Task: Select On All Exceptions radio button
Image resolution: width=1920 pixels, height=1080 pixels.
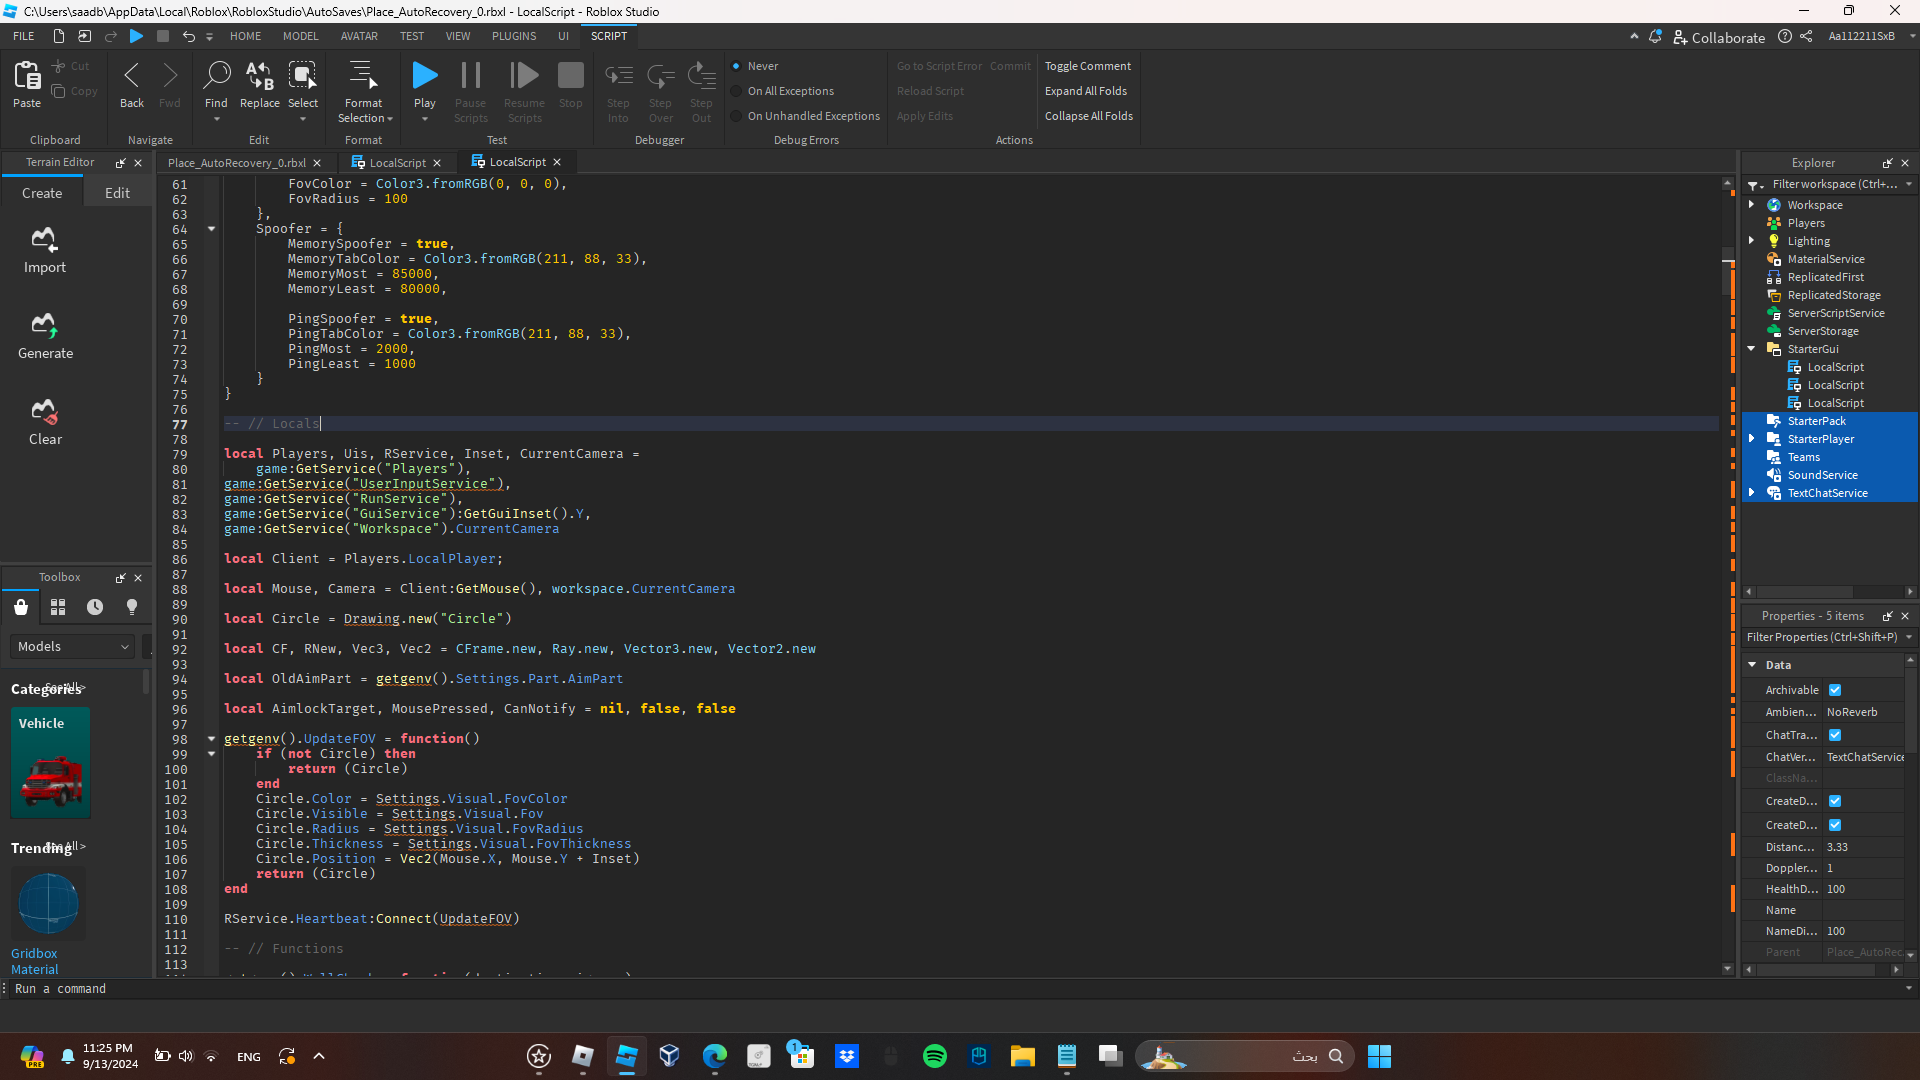Action: click(x=736, y=91)
